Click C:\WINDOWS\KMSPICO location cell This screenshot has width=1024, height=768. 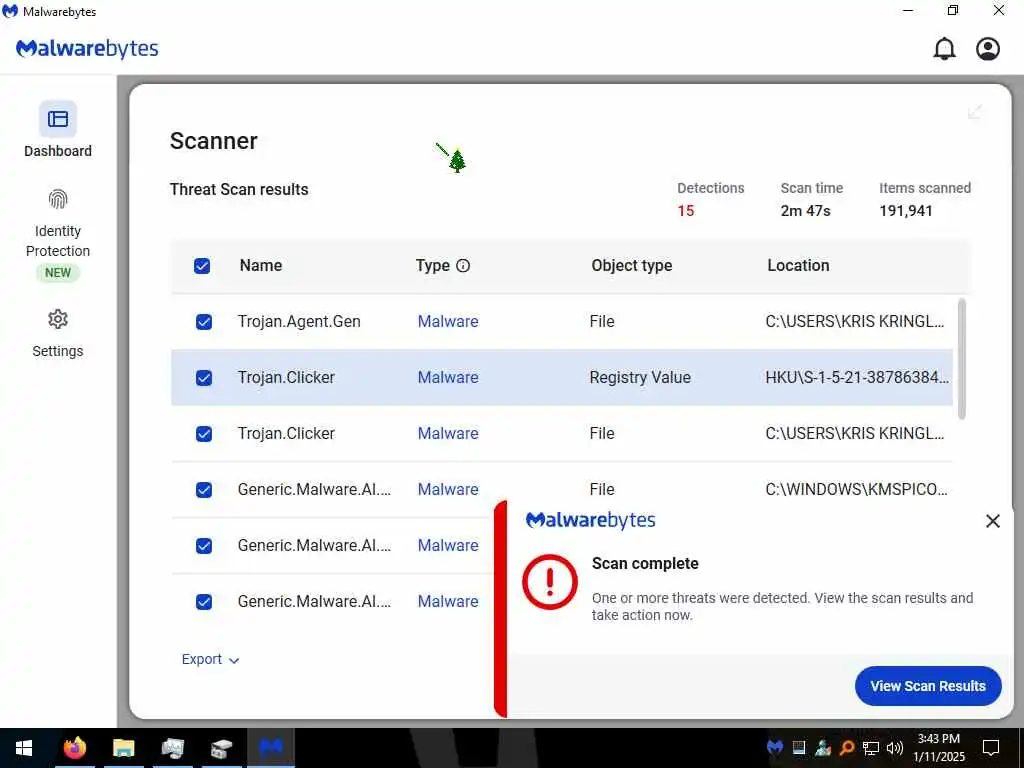point(856,490)
